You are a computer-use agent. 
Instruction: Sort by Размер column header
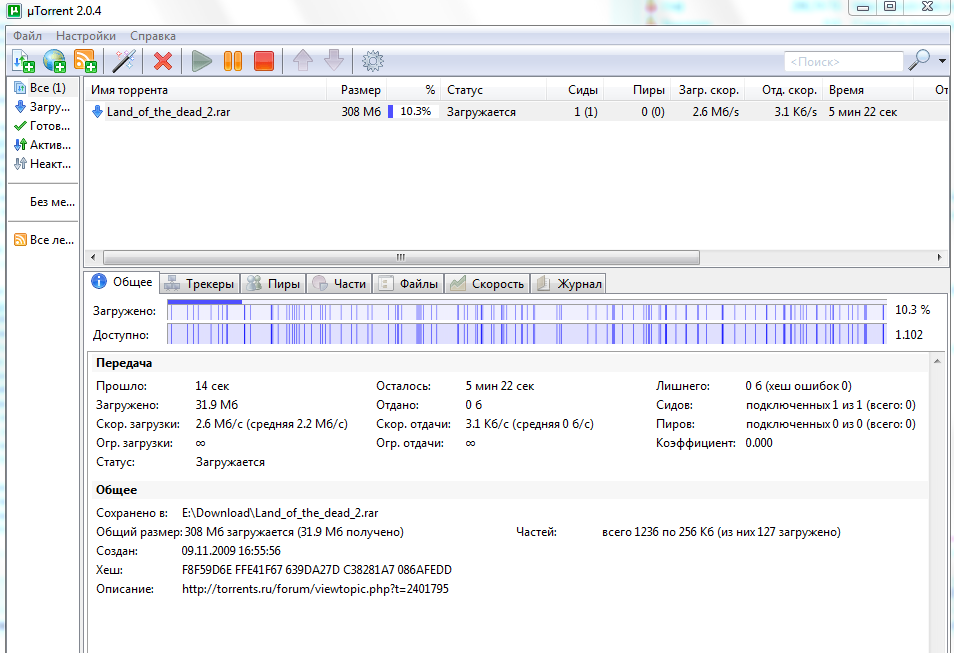[x=357, y=90]
